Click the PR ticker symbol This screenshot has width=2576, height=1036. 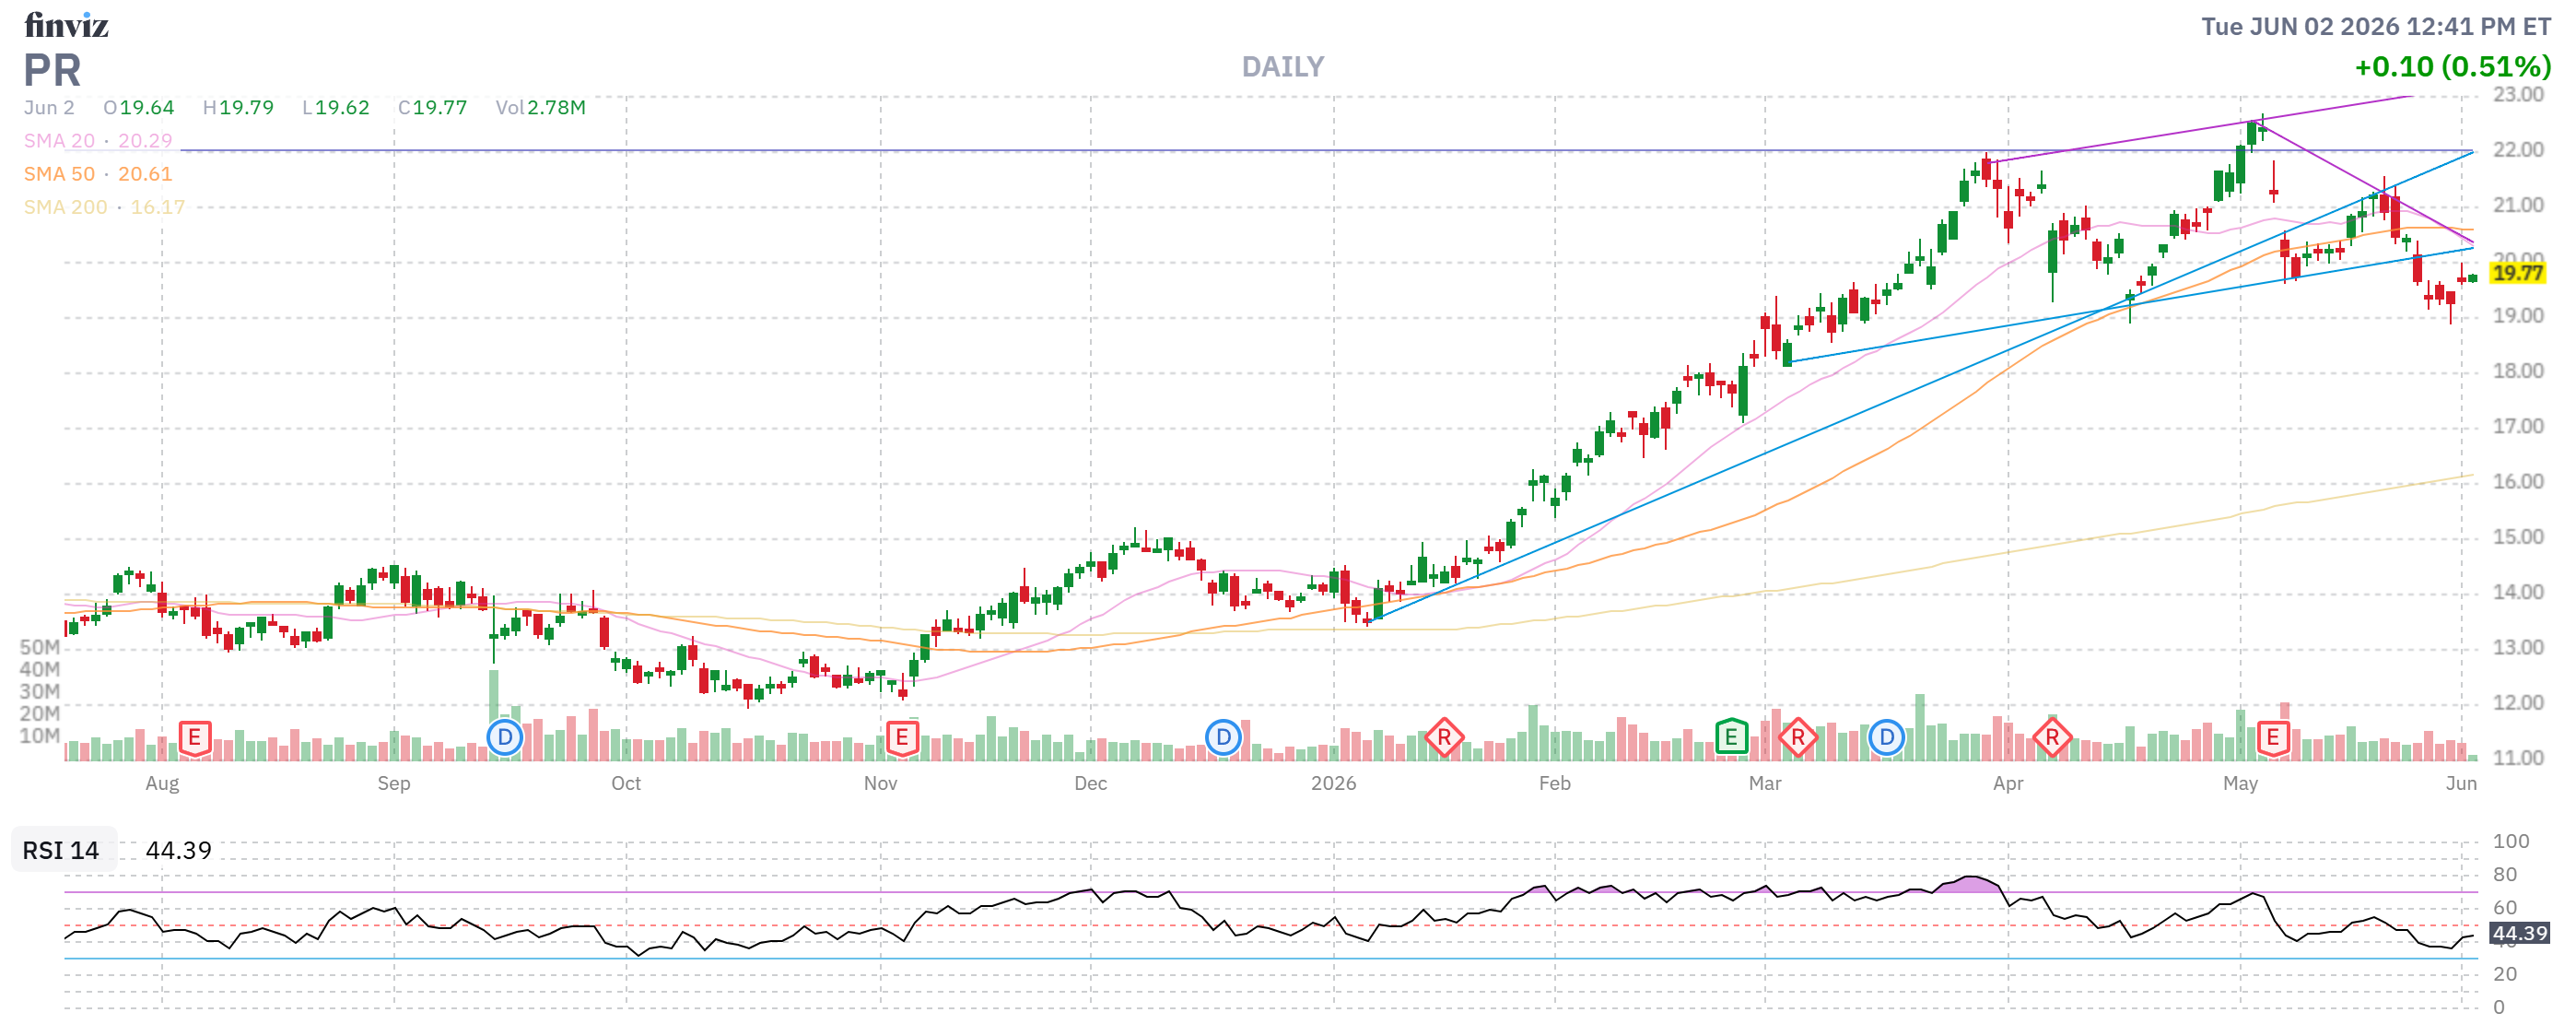click(52, 71)
